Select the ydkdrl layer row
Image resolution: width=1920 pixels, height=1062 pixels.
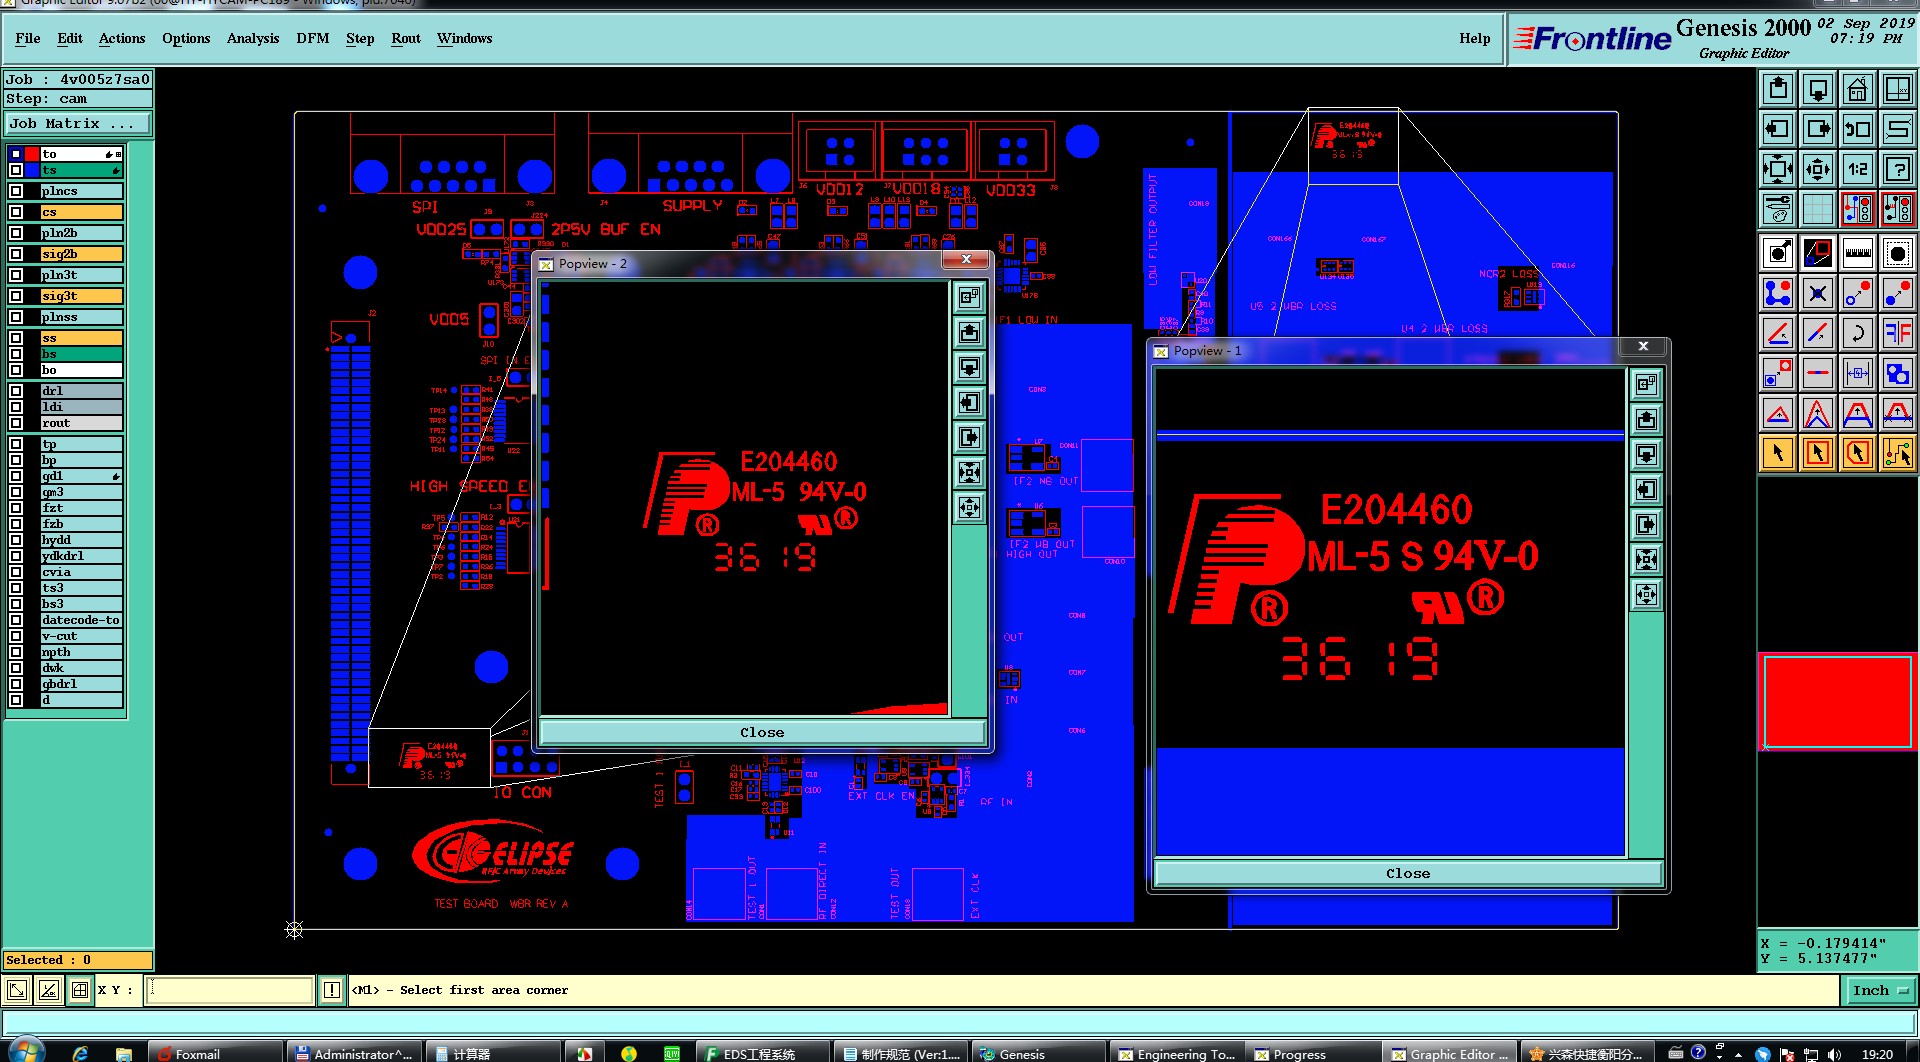pyautogui.click(x=81, y=556)
